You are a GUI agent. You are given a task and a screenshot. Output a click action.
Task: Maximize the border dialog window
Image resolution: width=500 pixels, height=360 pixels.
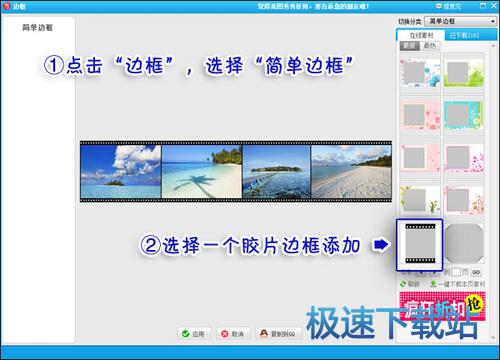pos(482,6)
